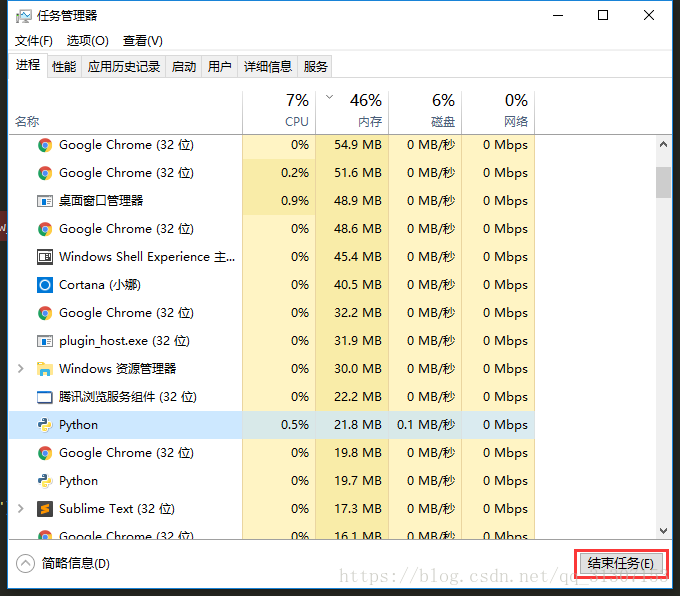Screen dimensions: 680x596
Task: Sort by the CPU column header
Action: point(279,112)
